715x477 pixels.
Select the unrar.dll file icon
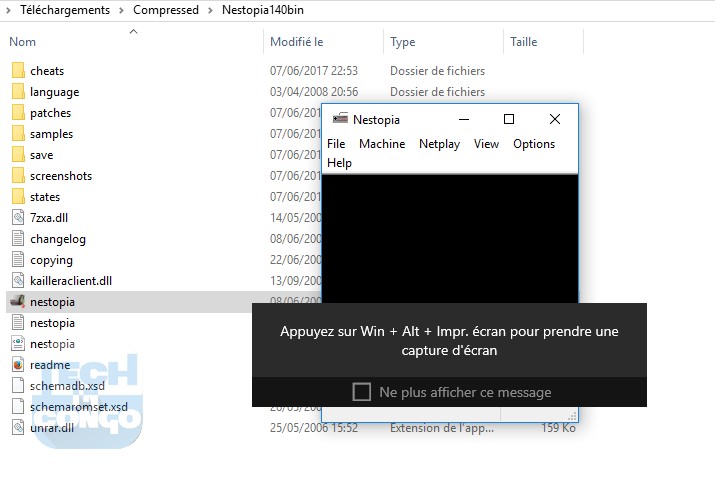click(18, 427)
